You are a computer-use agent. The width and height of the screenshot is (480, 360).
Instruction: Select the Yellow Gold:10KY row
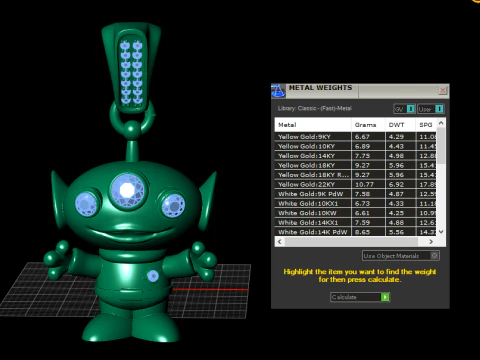click(355, 146)
